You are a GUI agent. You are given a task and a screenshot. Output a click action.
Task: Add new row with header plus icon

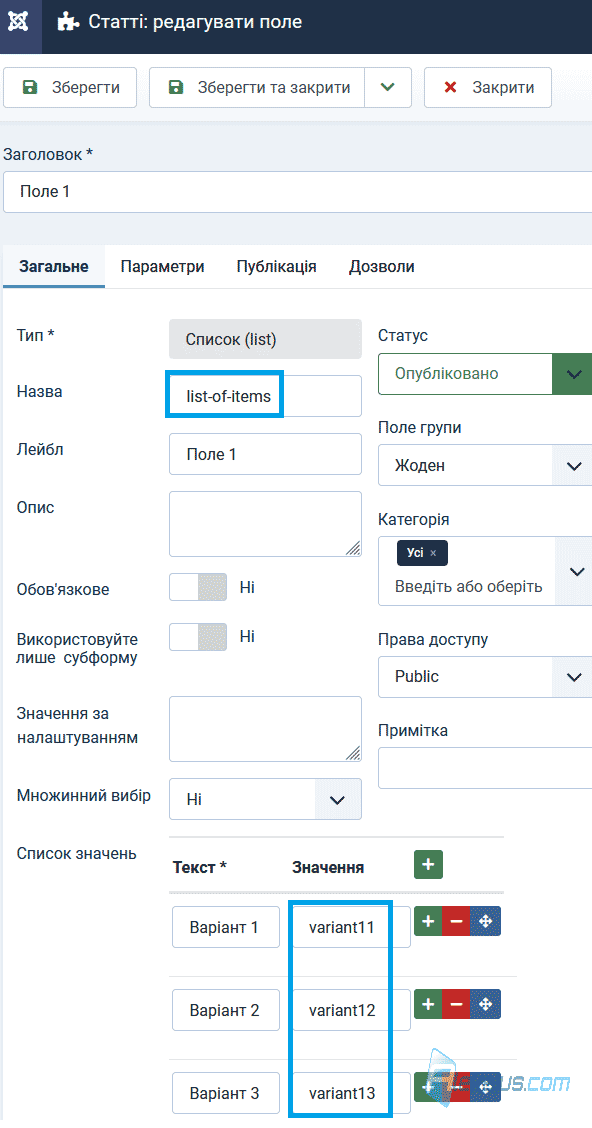tap(428, 864)
